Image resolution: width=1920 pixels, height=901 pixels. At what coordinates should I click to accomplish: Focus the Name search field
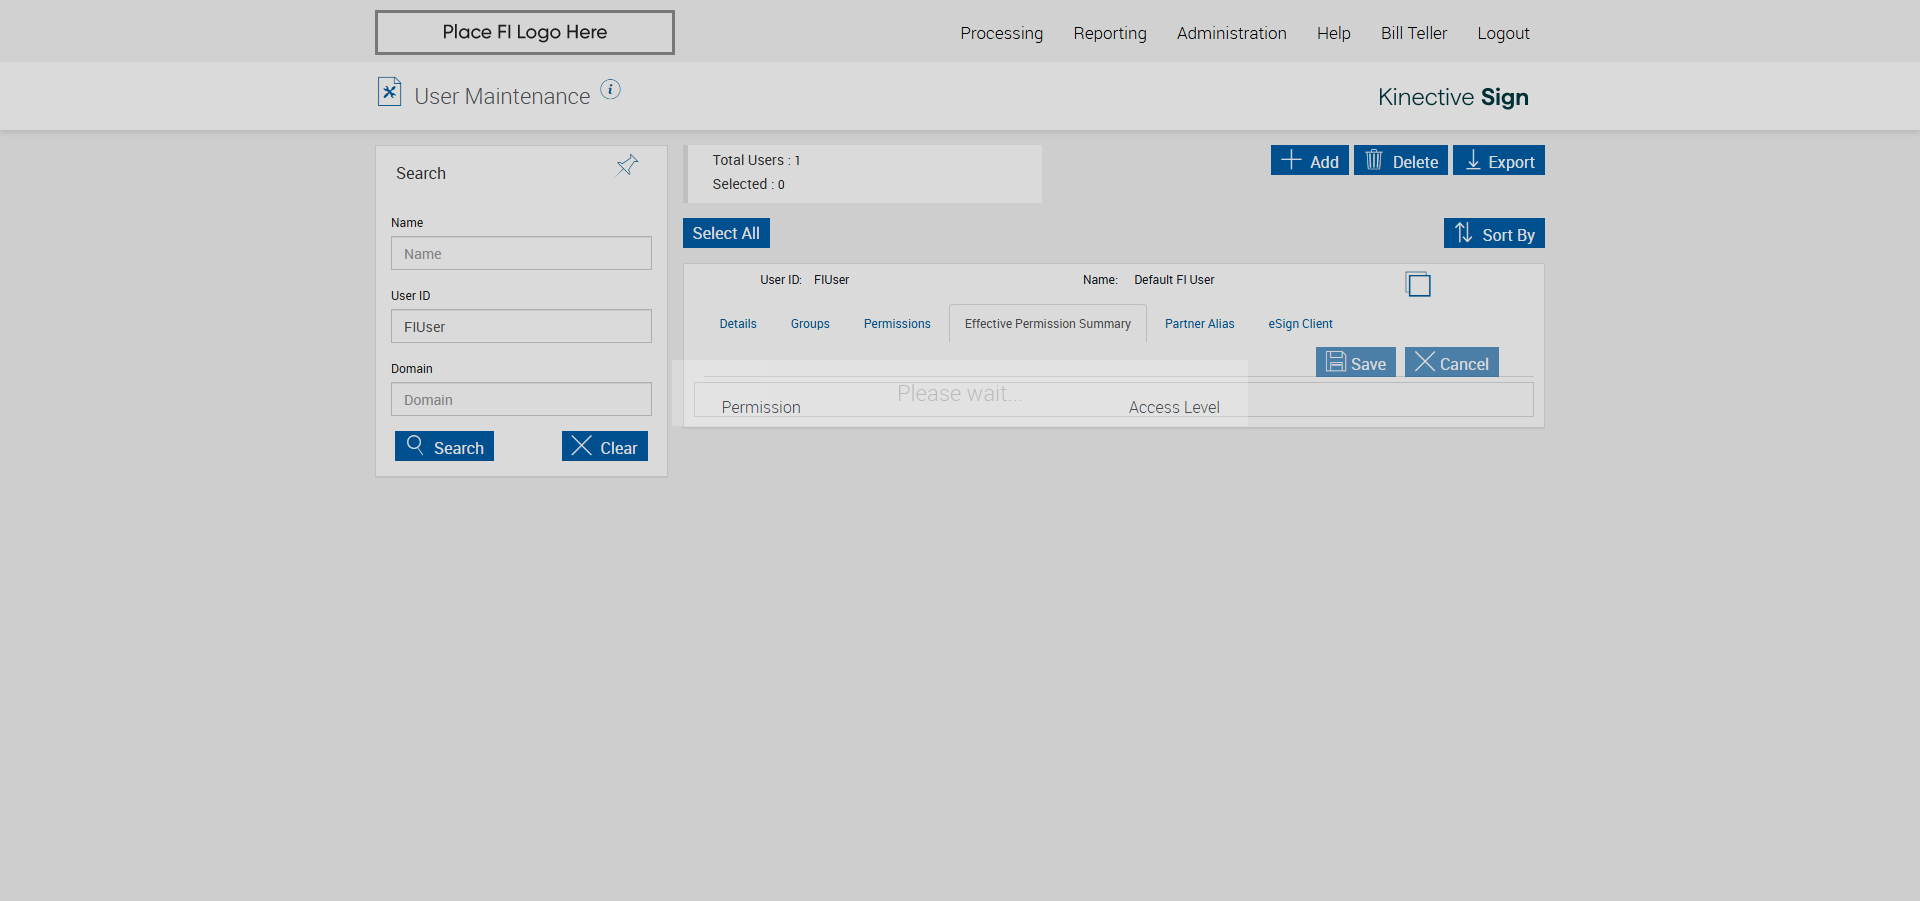tap(521, 253)
